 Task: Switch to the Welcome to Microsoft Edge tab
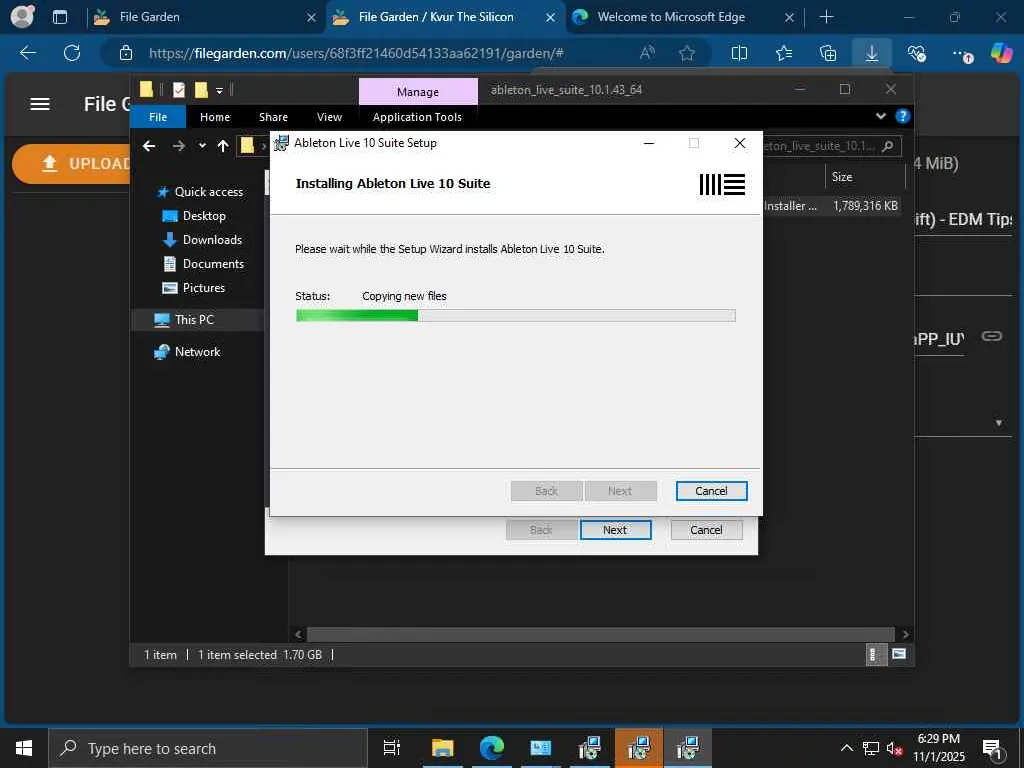pos(682,17)
